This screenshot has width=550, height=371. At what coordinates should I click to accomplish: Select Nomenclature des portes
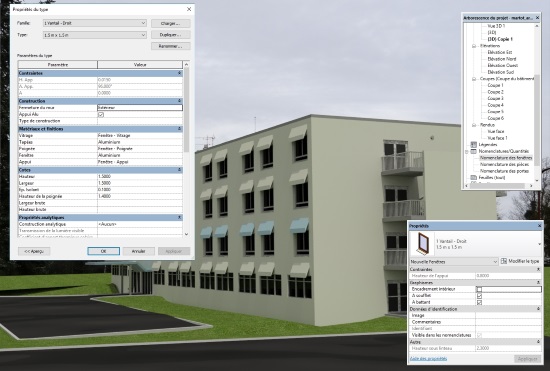point(504,171)
